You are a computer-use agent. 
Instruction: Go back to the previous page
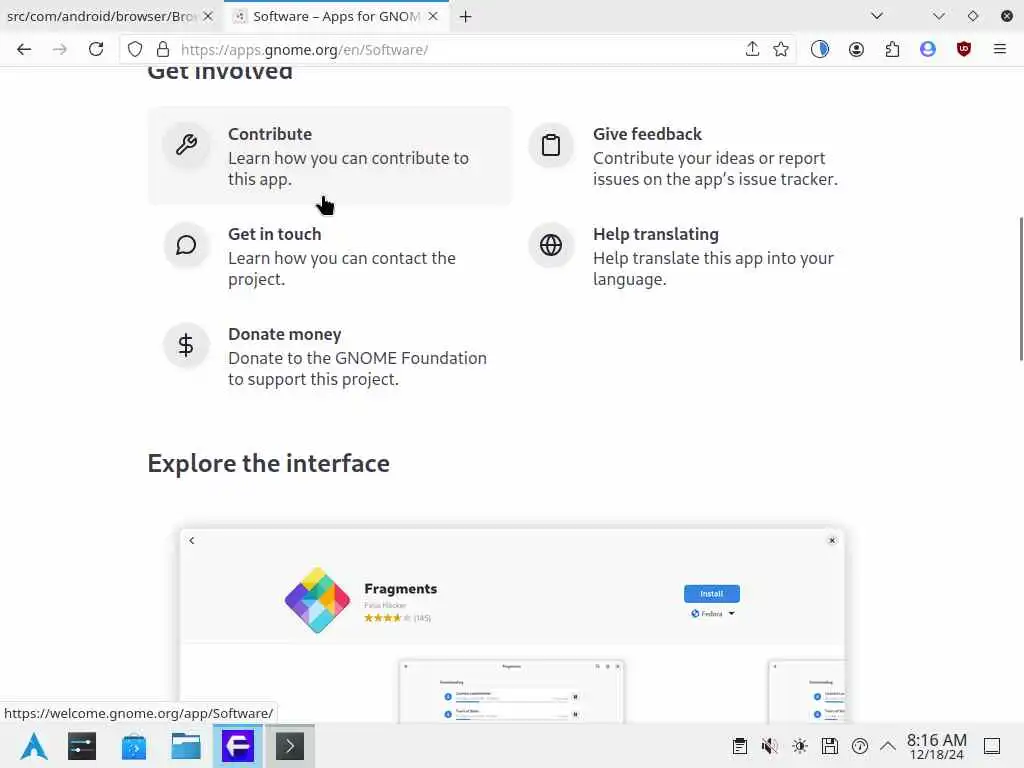(24, 49)
